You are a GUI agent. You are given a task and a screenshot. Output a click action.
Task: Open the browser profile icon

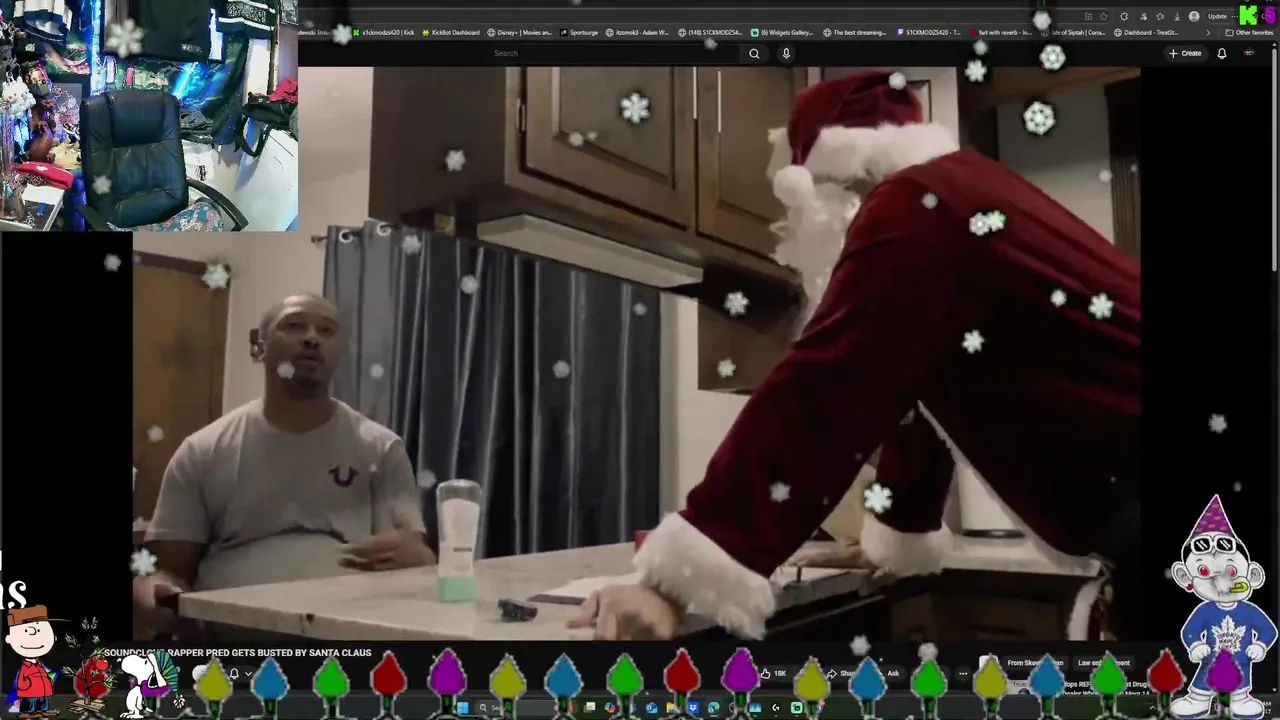pyautogui.click(x=1194, y=17)
